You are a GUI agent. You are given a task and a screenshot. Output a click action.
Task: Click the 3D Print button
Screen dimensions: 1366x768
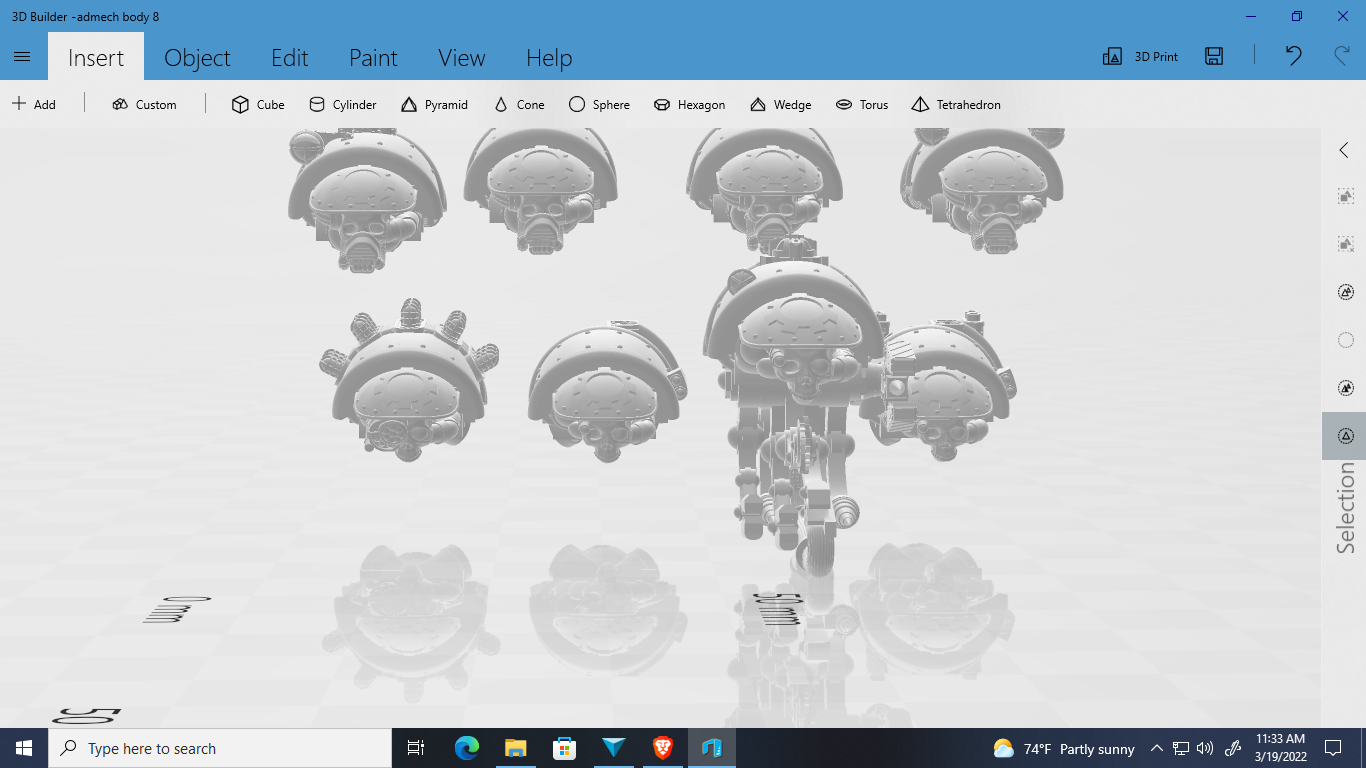(1140, 57)
